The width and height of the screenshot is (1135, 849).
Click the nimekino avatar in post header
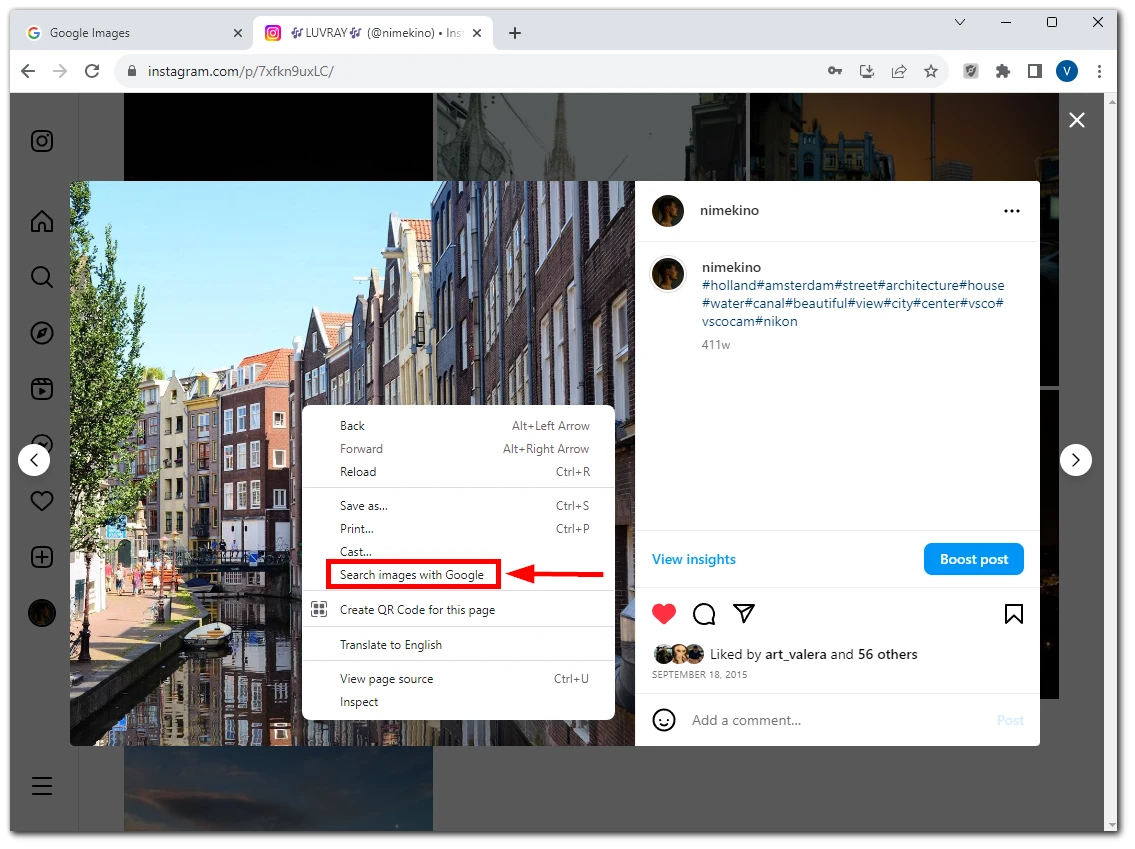tap(667, 211)
